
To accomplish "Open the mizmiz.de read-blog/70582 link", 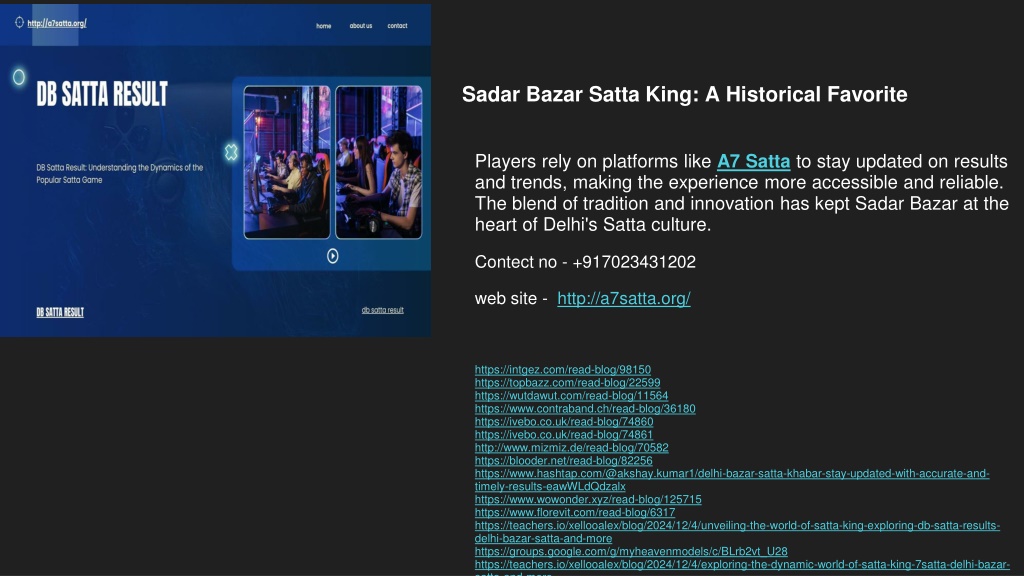I will coord(571,448).
